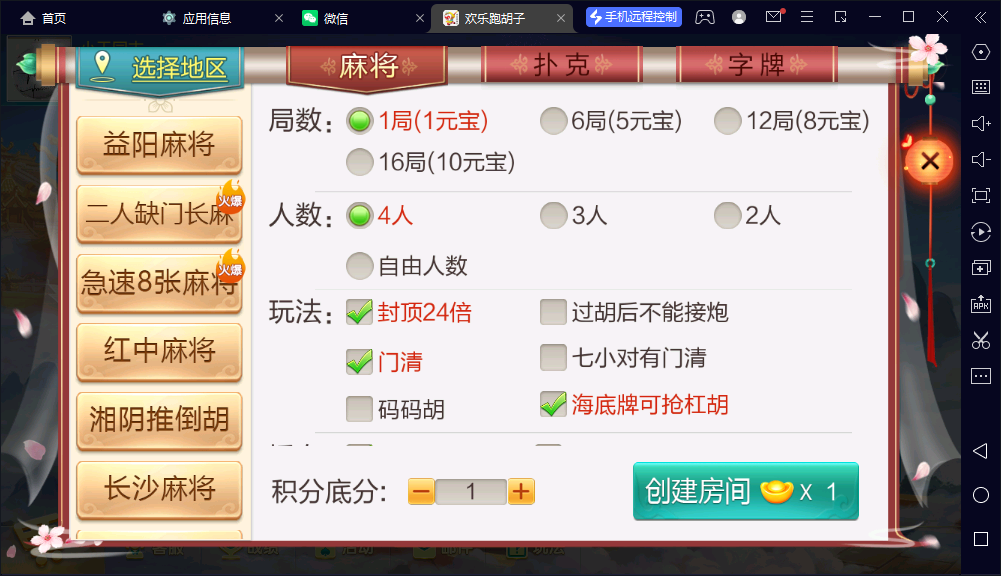Switch to the 扑克 tab

pos(561,64)
